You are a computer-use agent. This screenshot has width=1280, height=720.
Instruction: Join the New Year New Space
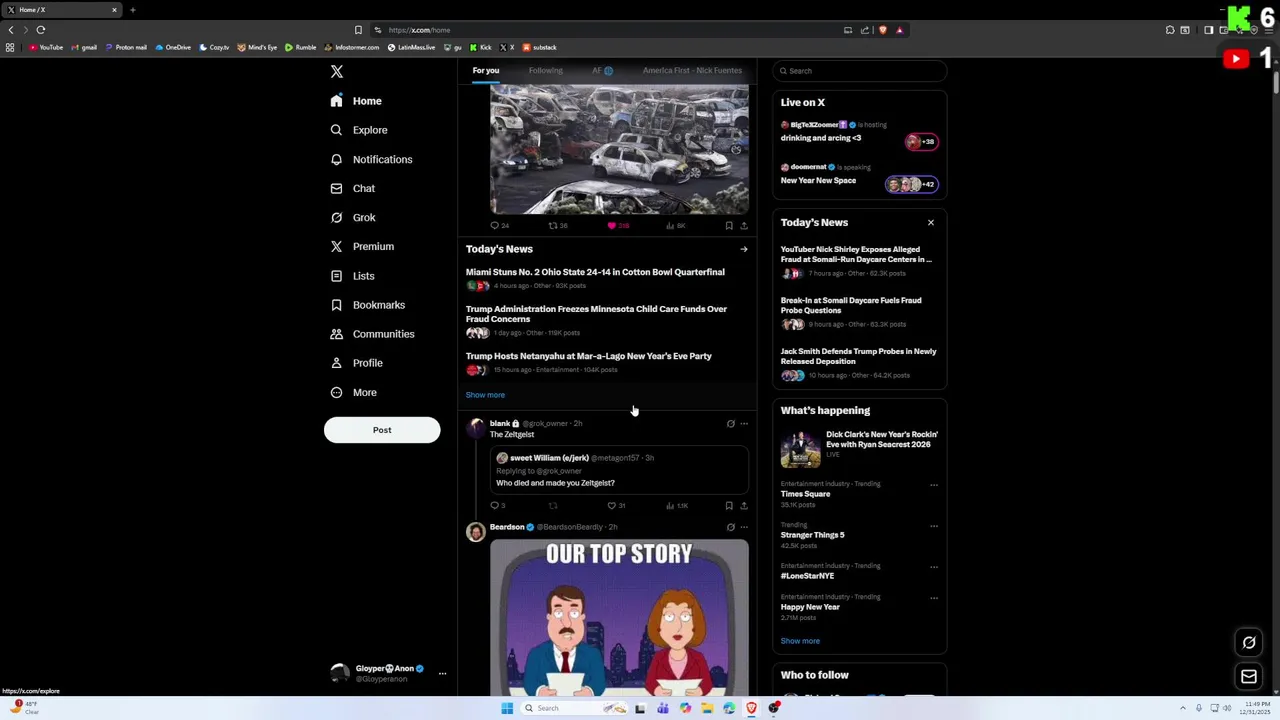tap(859, 177)
